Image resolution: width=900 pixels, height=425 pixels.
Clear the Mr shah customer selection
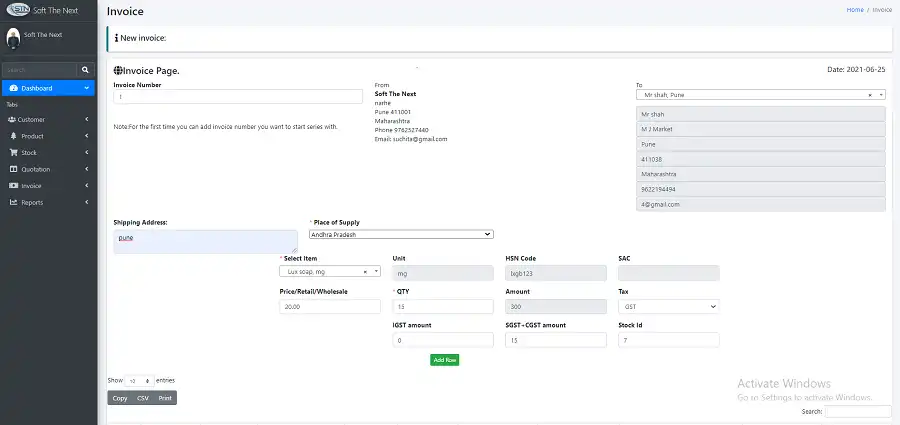[869, 95]
